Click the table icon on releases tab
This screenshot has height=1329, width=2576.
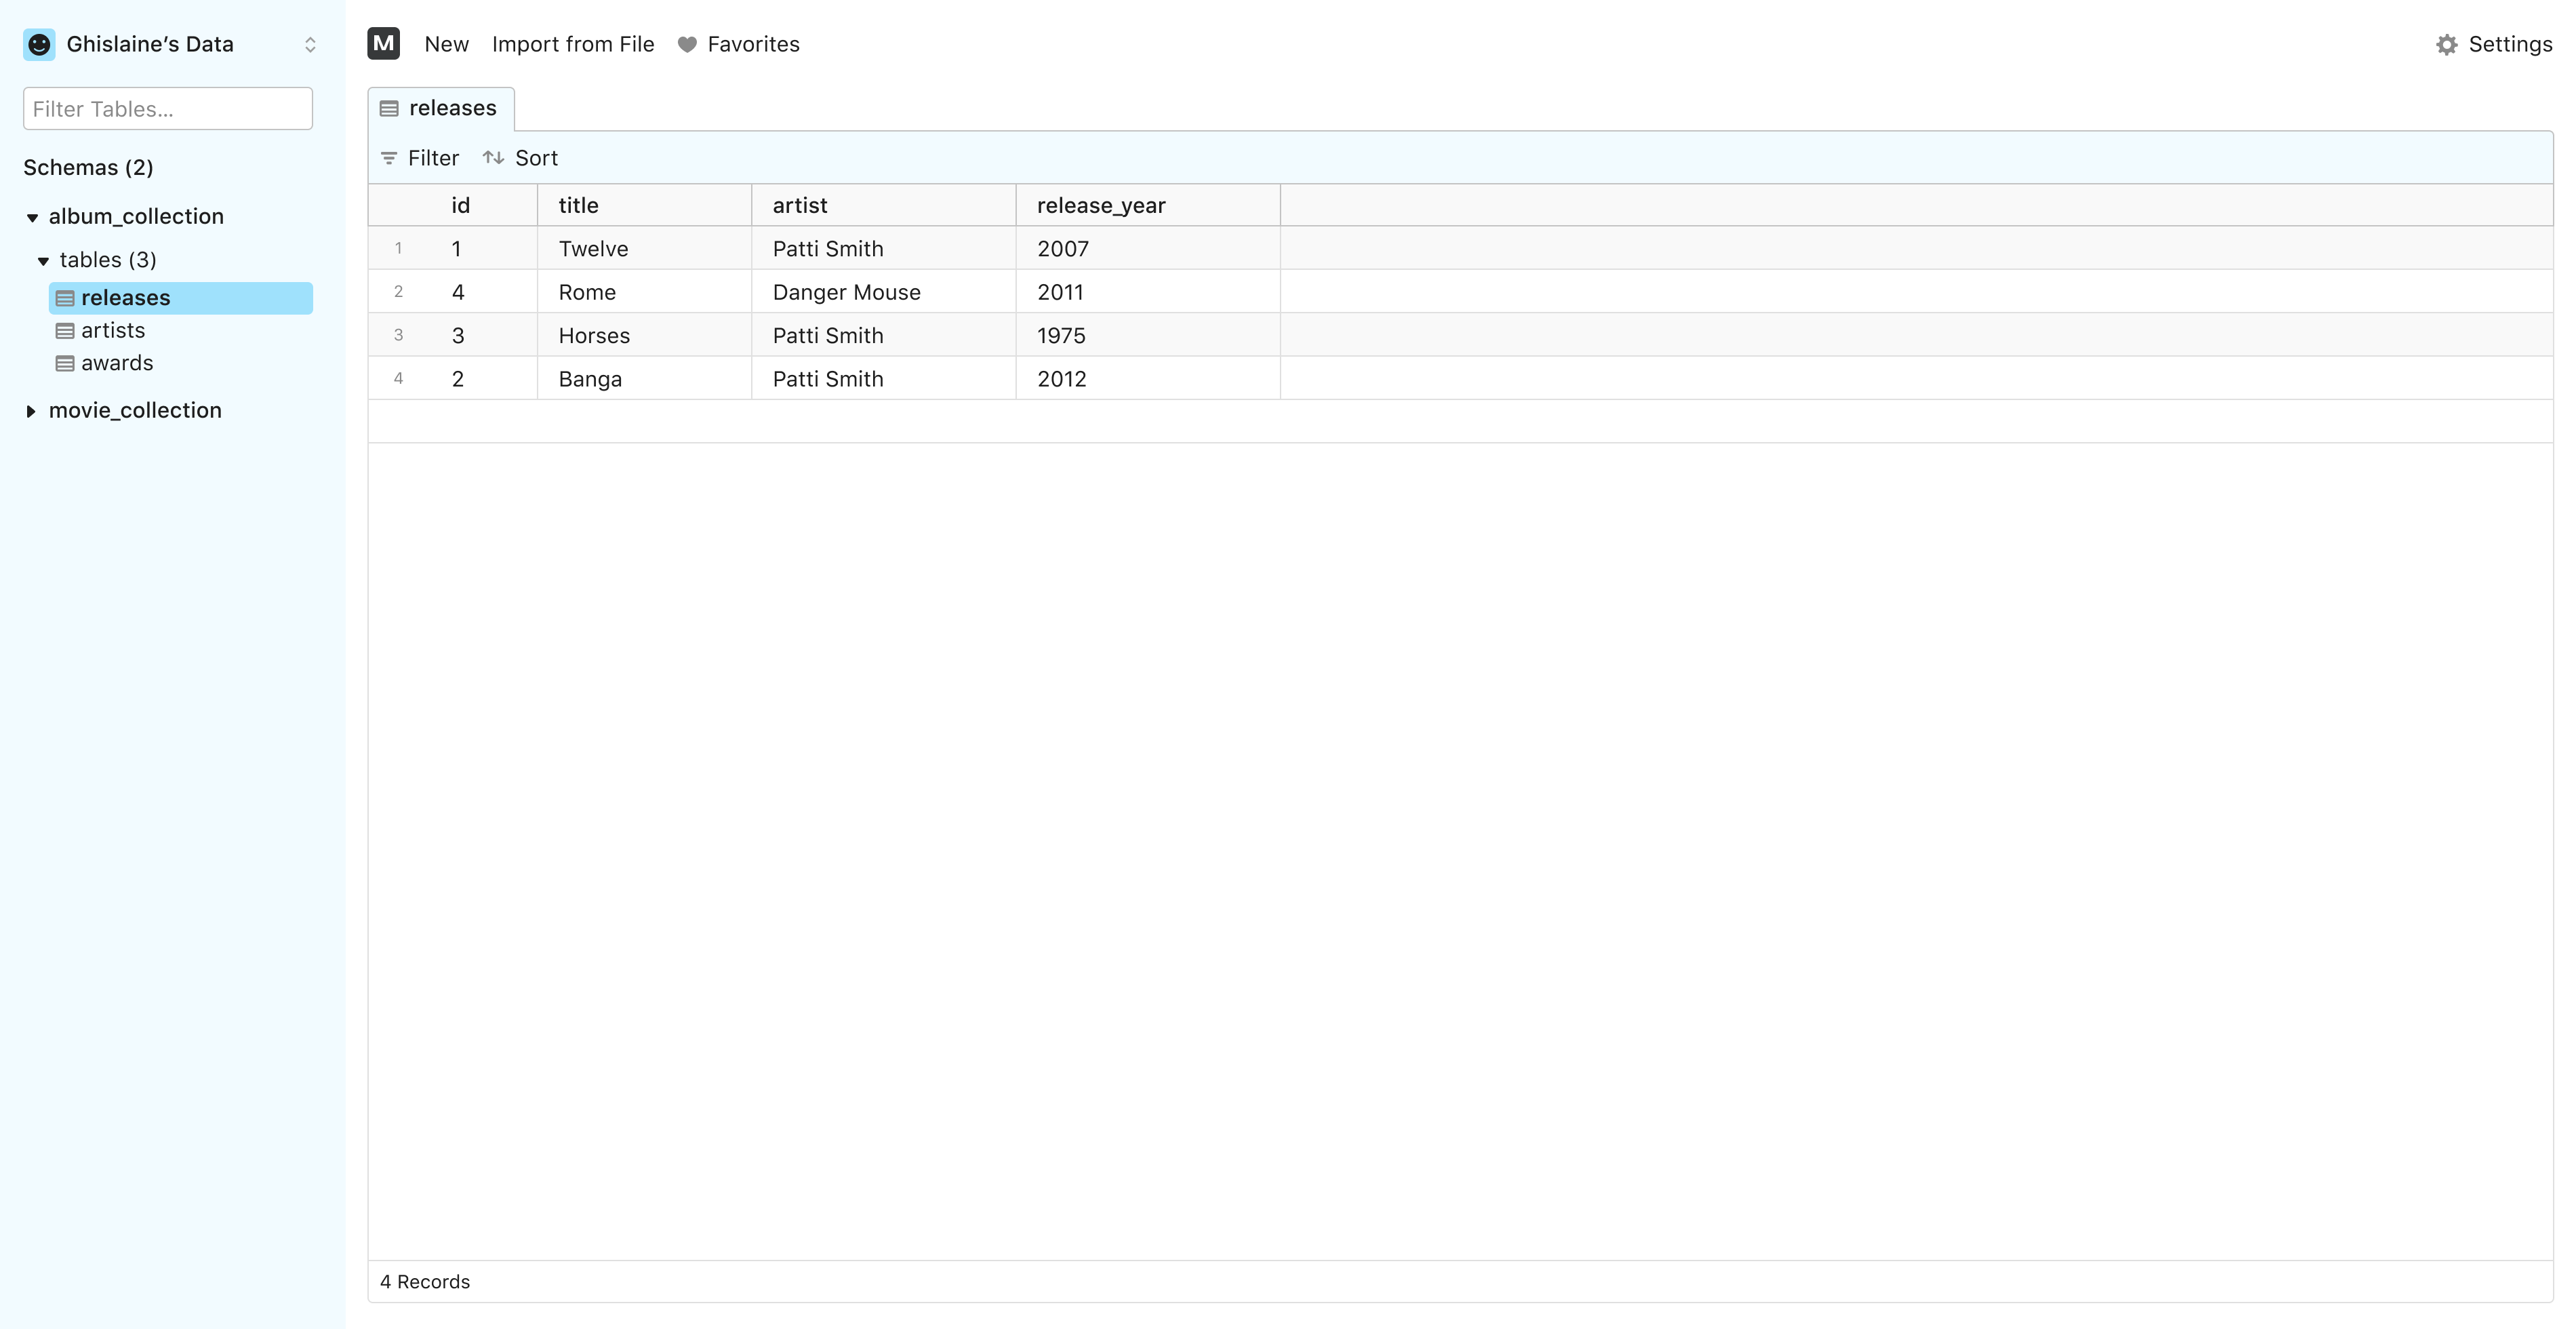(x=389, y=108)
